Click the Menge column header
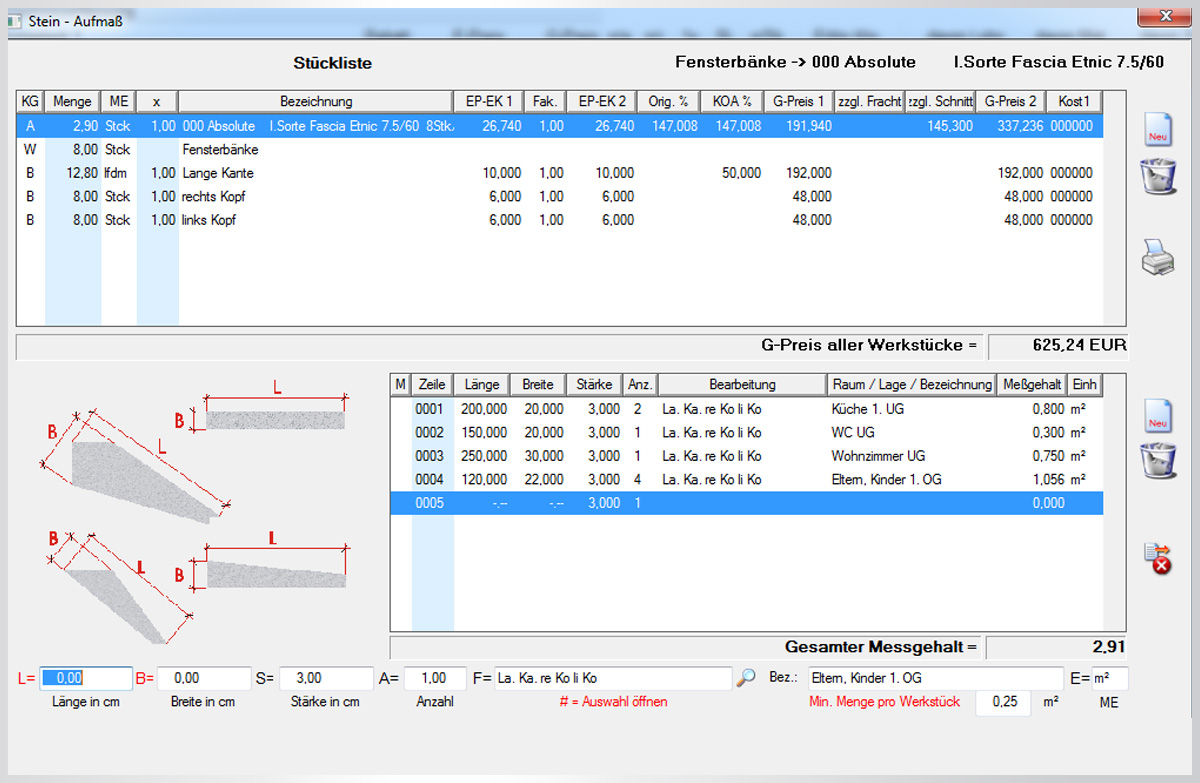Image resolution: width=1200 pixels, height=783 pixels. (x=73, y=101)
